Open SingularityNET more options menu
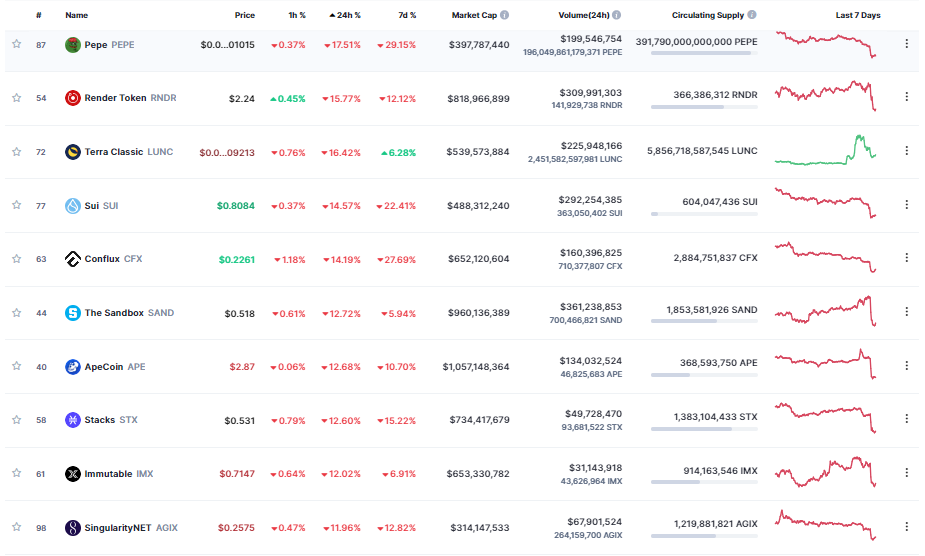This screenshot has height=556, width=925. click(907, 526)
